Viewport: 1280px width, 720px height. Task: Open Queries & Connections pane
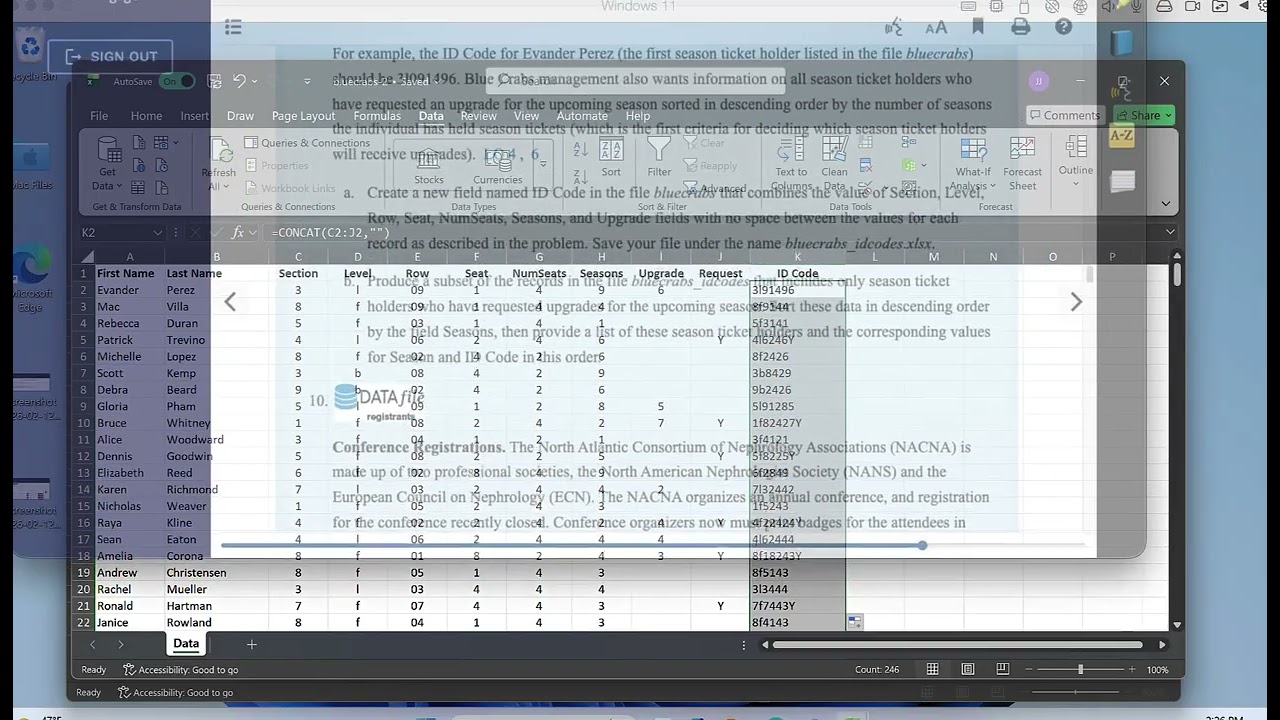point(307,143)
